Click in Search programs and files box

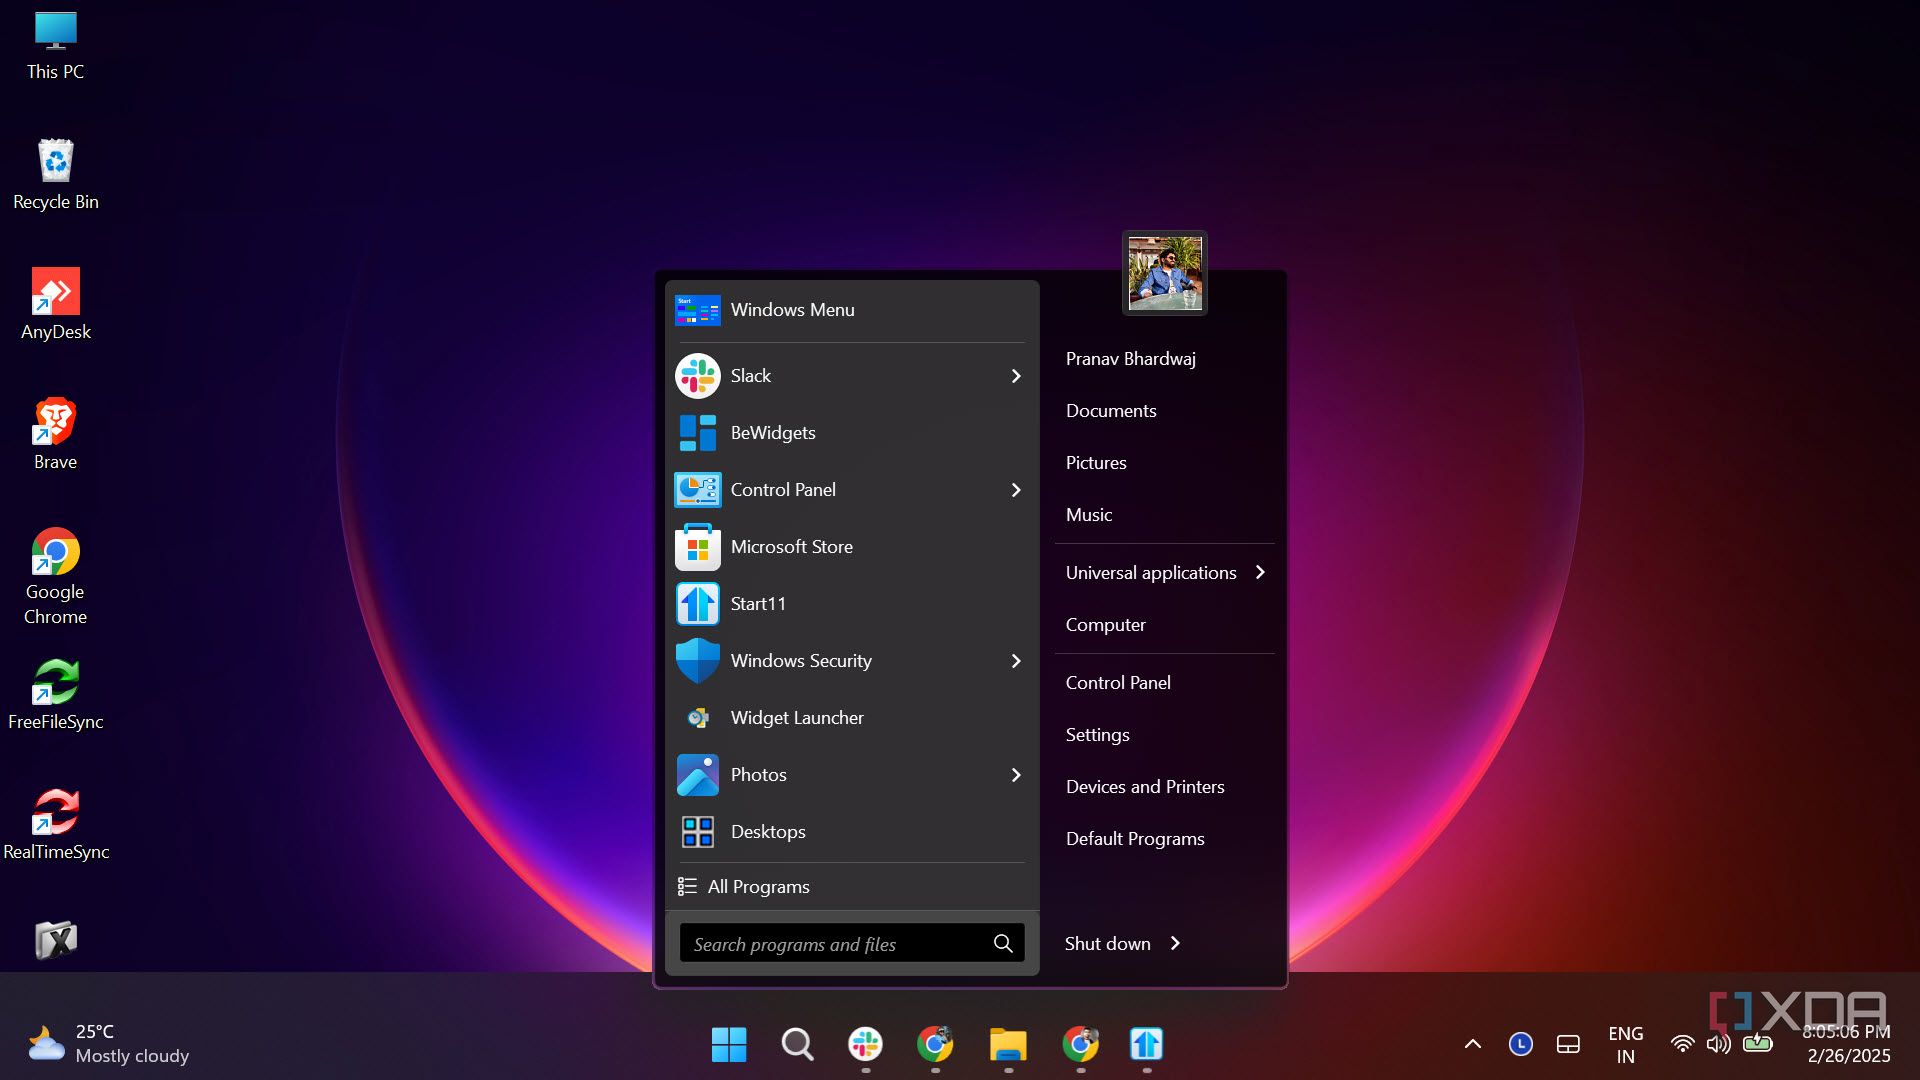pos(852,944)
